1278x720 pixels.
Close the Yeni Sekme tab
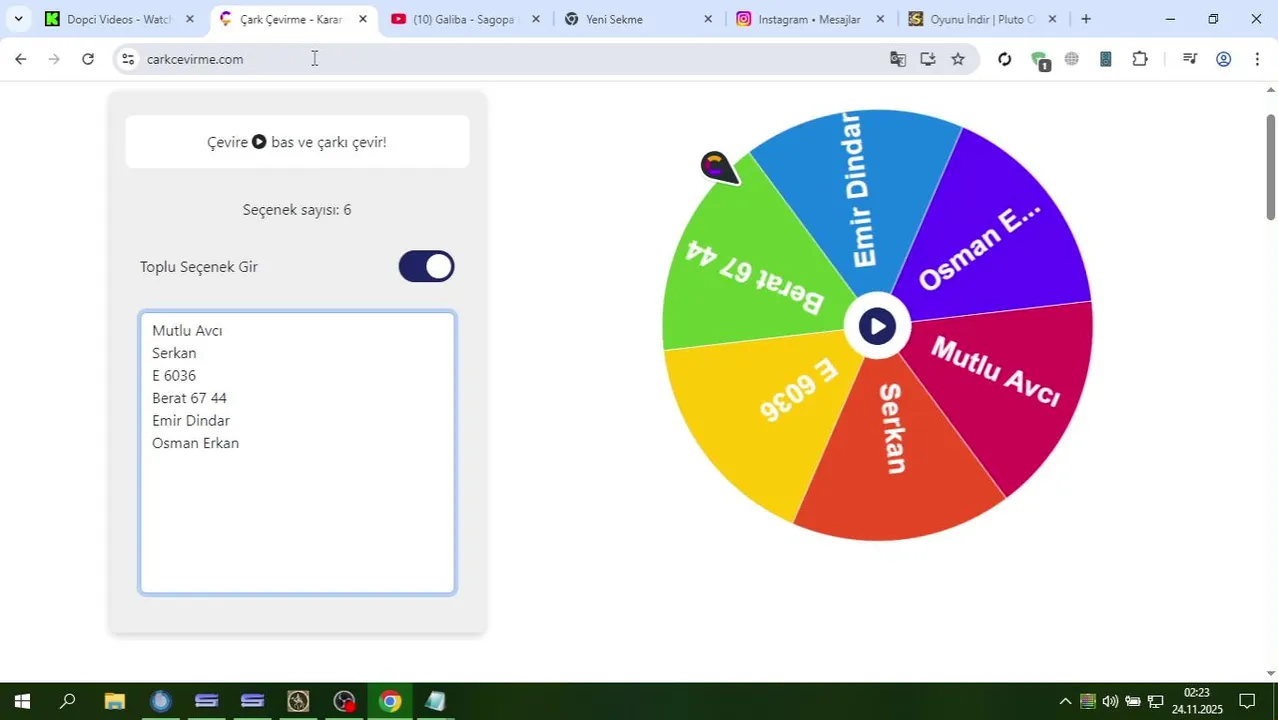(x=708, y=19)
